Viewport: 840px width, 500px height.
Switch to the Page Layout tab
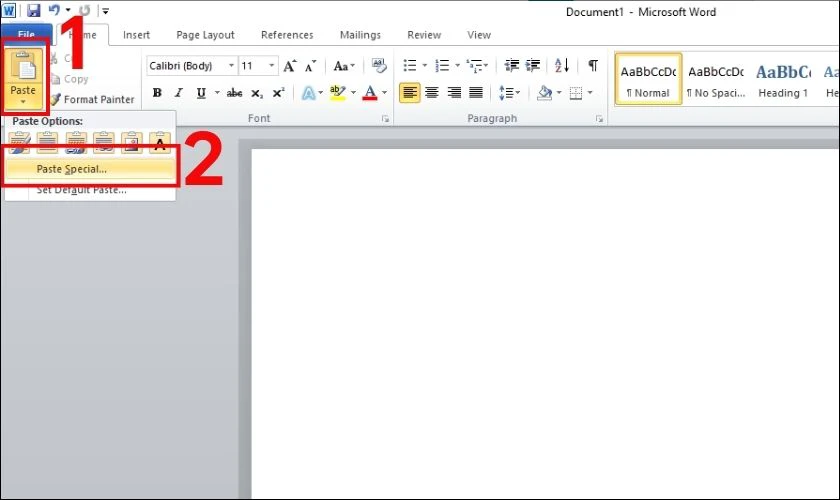205,35
